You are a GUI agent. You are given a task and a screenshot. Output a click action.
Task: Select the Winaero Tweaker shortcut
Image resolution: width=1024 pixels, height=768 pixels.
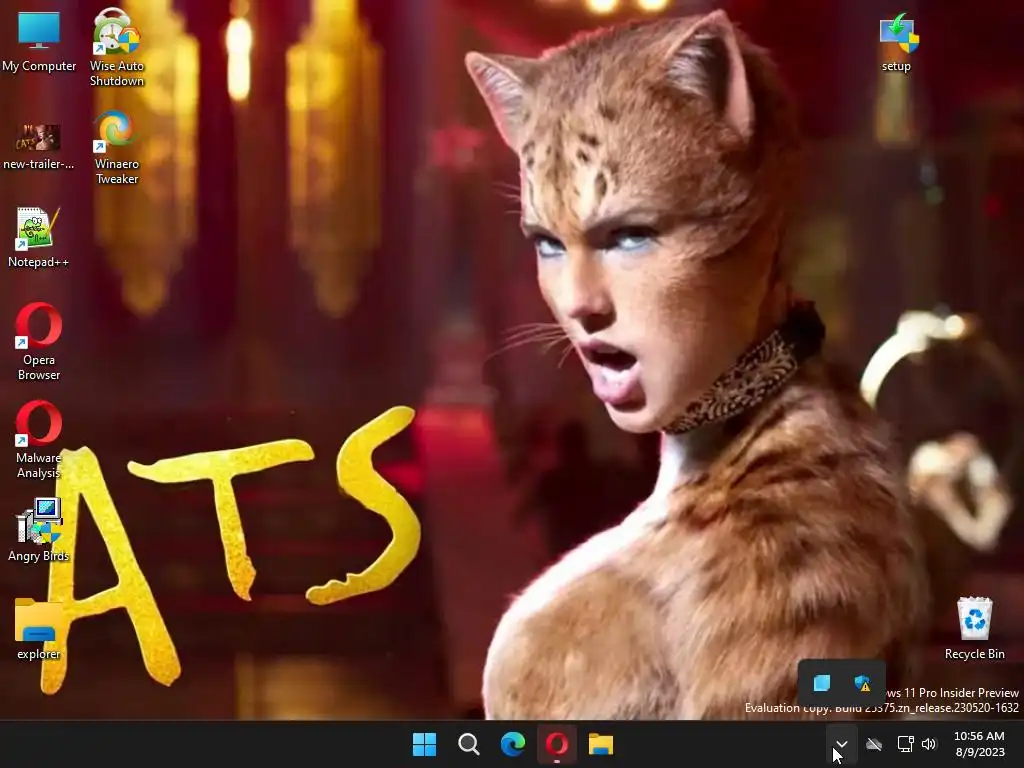pos(116,148)
